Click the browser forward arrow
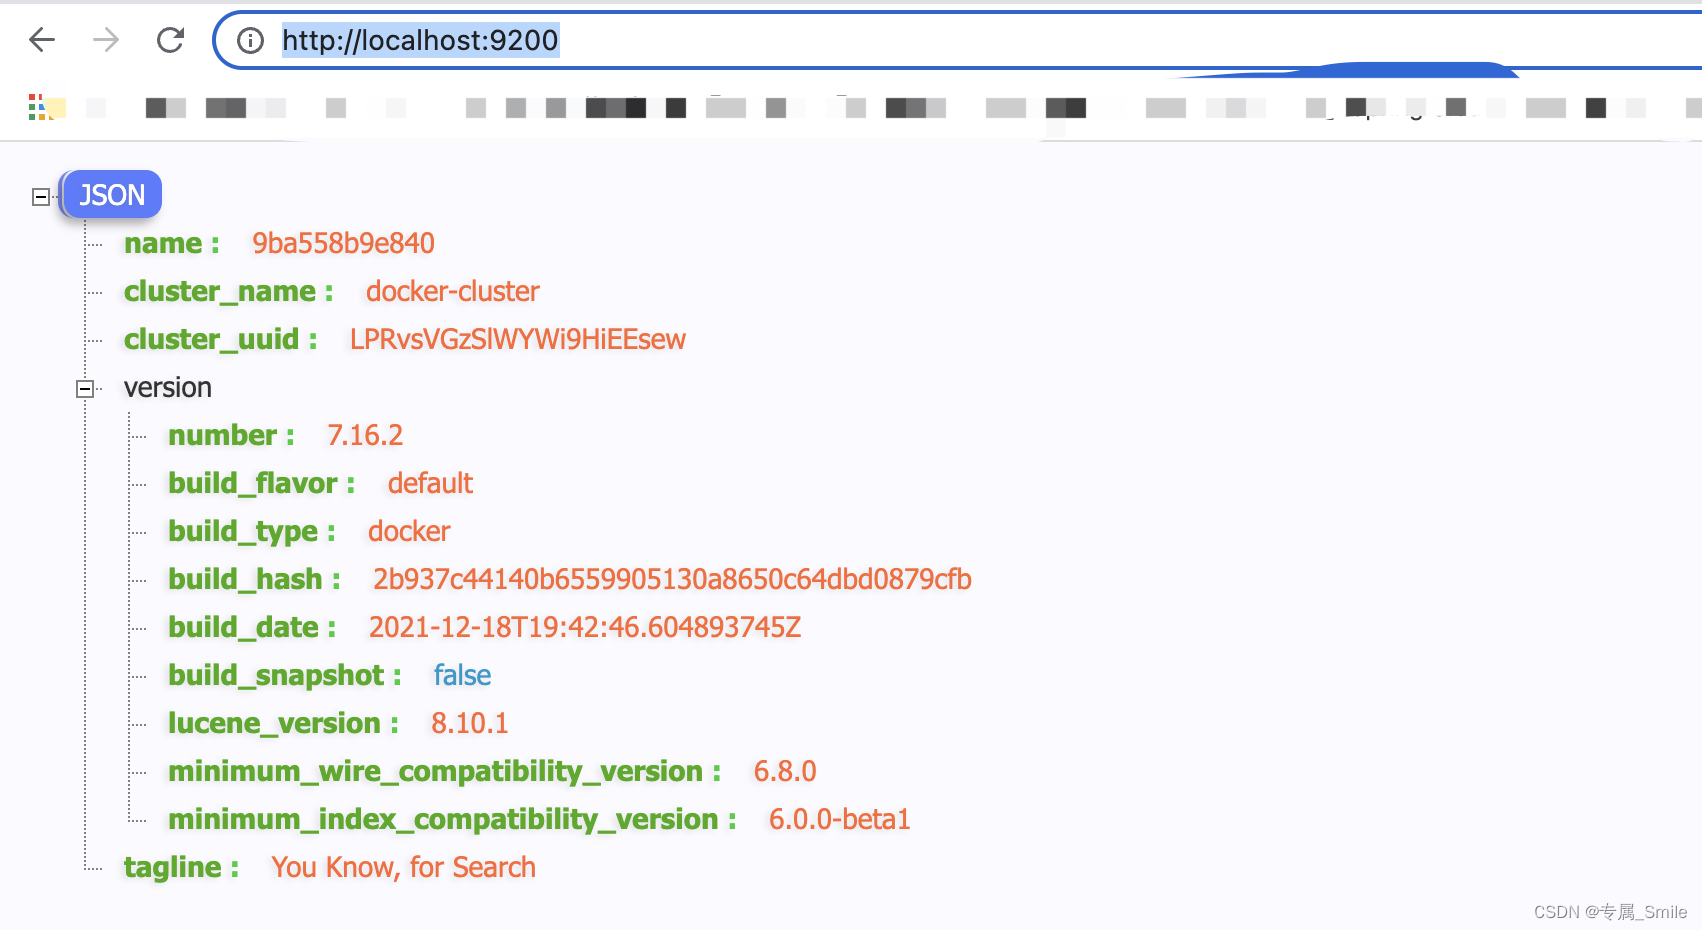The height and width of the screenshot is (930, 1702). [106, 40]
